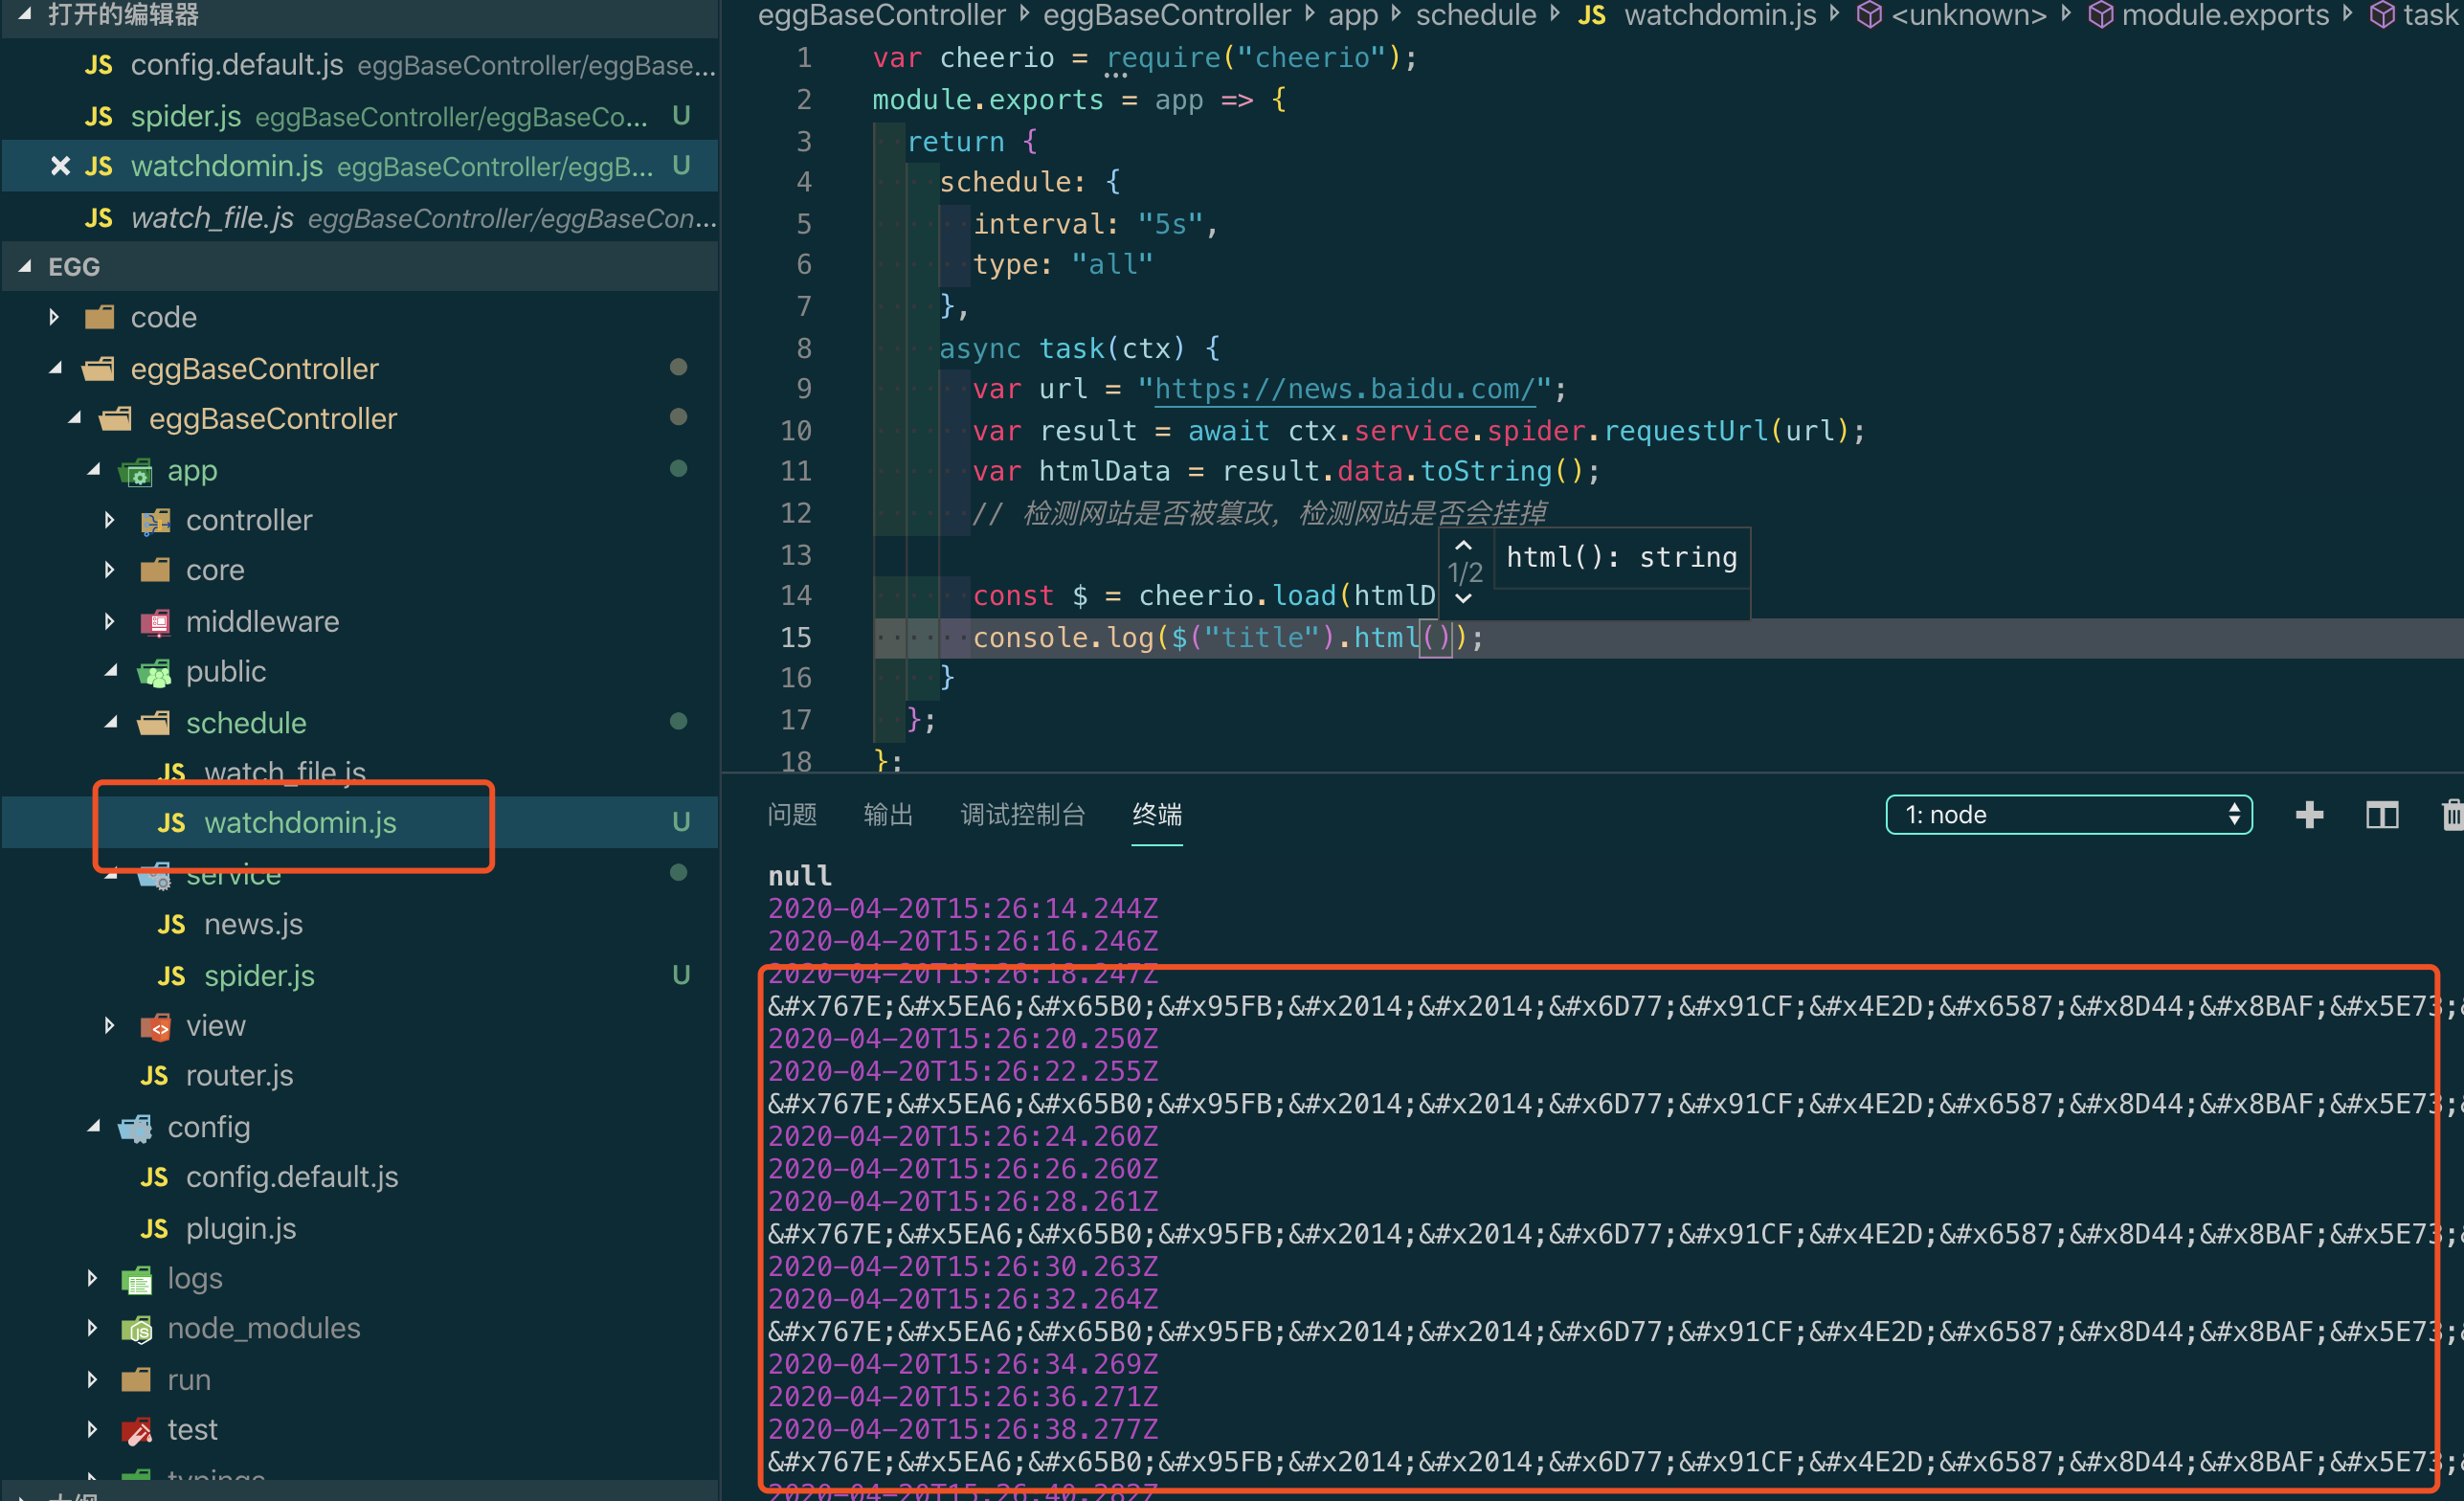Click module.exports in the breadcrumb bar
This screenshot has width=2464, height=1501.
tap(2225, 15)
